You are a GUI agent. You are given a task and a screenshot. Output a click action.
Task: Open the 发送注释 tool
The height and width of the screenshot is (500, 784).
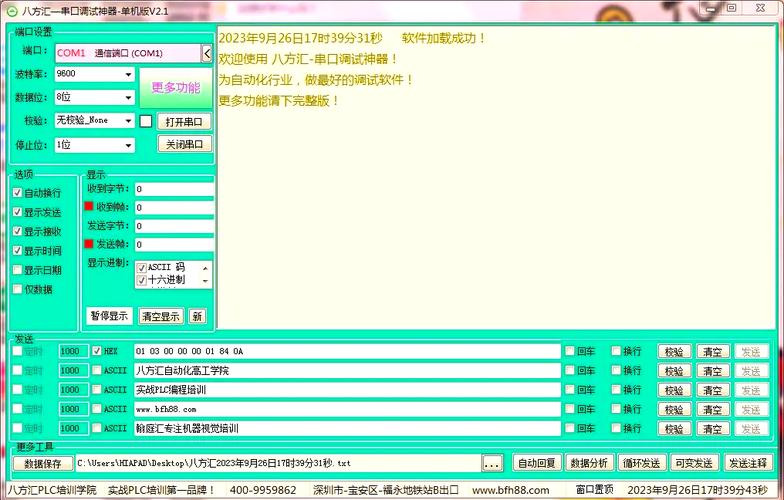click(x=748, y=463)
